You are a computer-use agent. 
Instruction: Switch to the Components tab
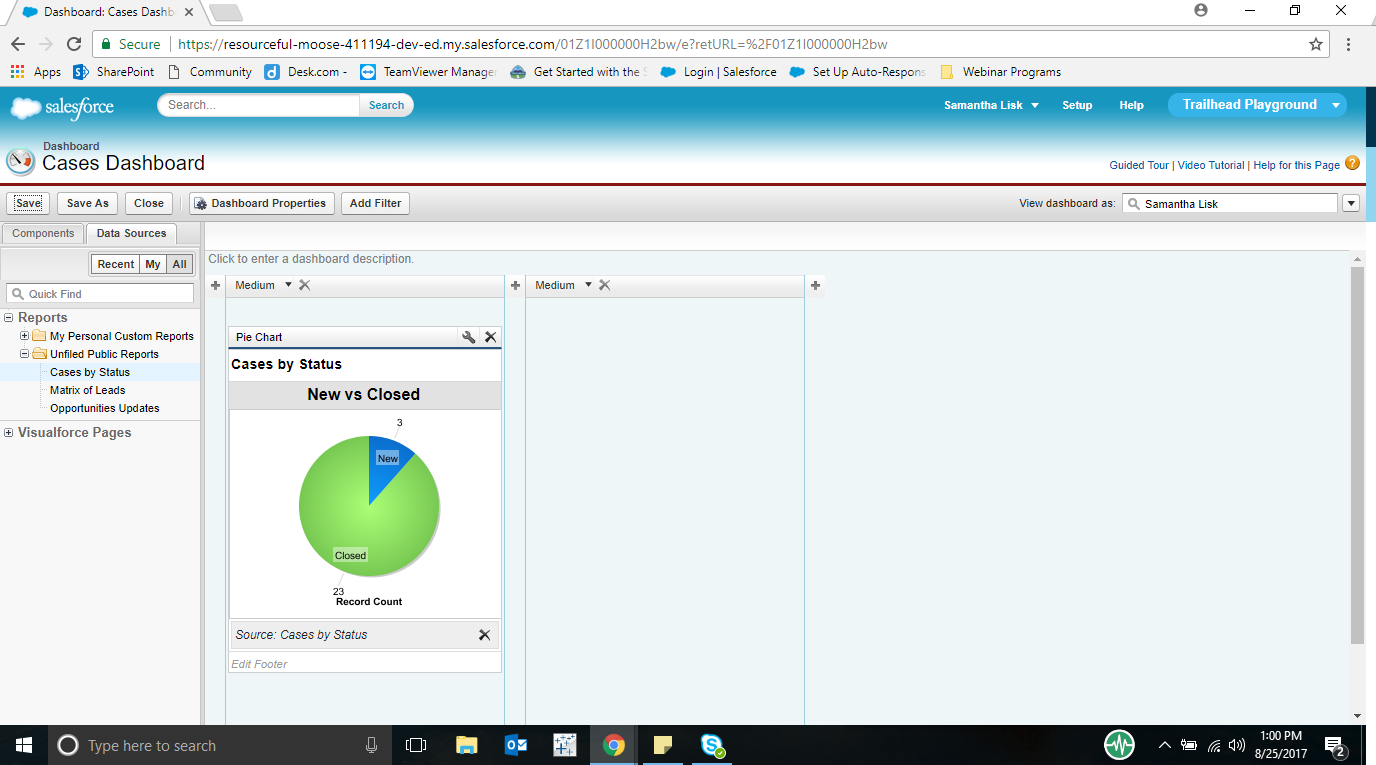(x=43, y=233)
